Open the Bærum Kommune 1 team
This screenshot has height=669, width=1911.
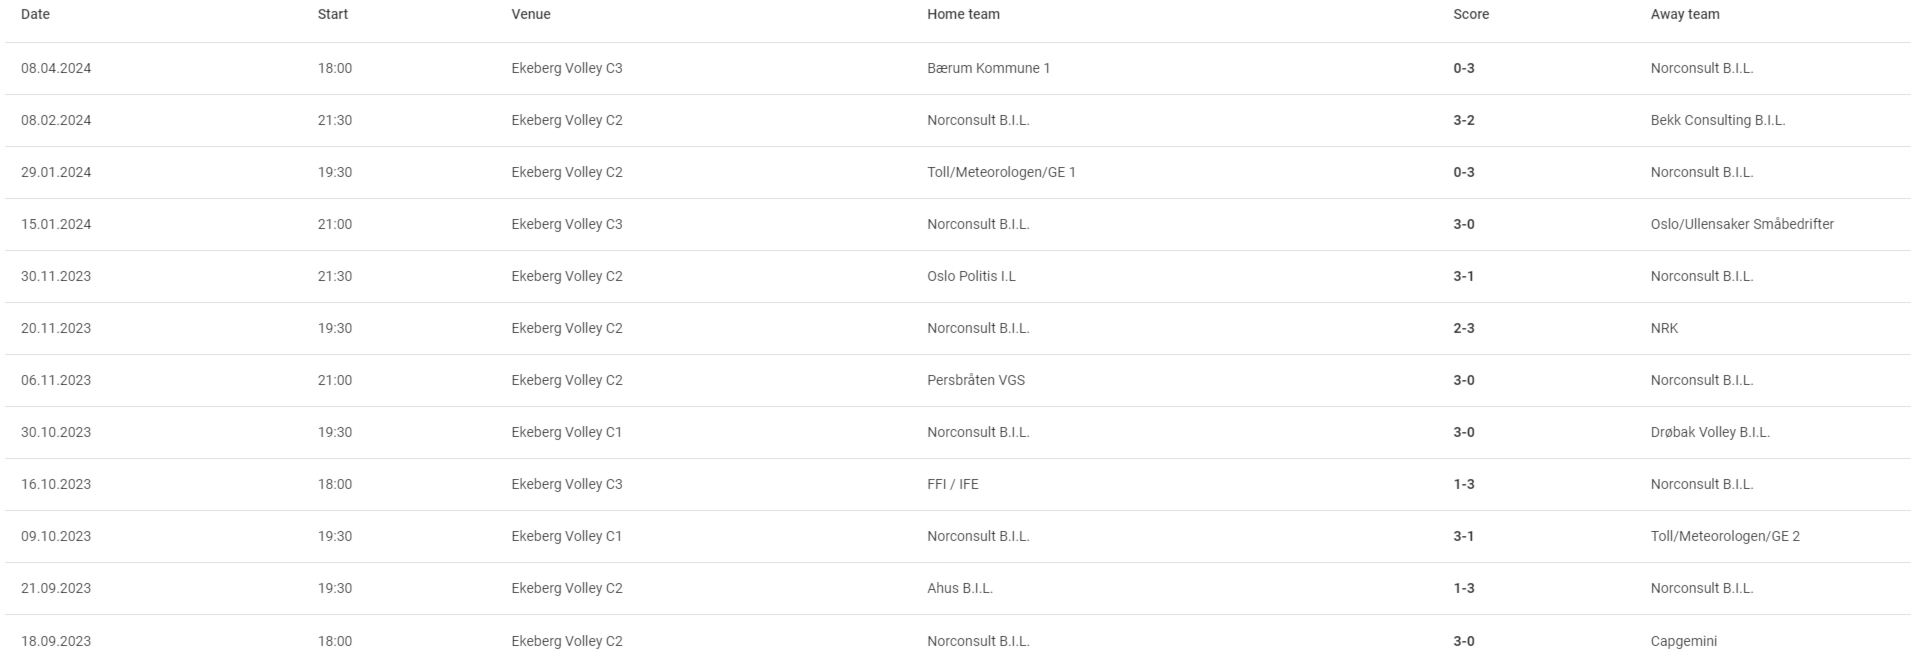click(x=988, y=68)
